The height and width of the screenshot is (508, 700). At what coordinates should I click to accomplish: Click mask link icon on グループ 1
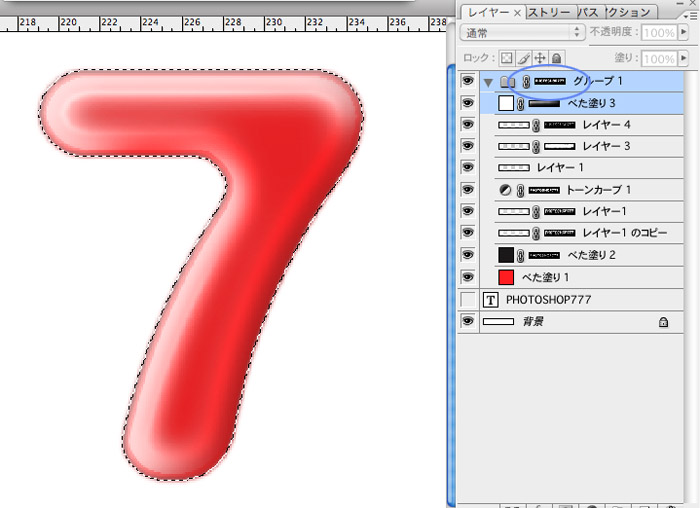[x=524, y=81]
